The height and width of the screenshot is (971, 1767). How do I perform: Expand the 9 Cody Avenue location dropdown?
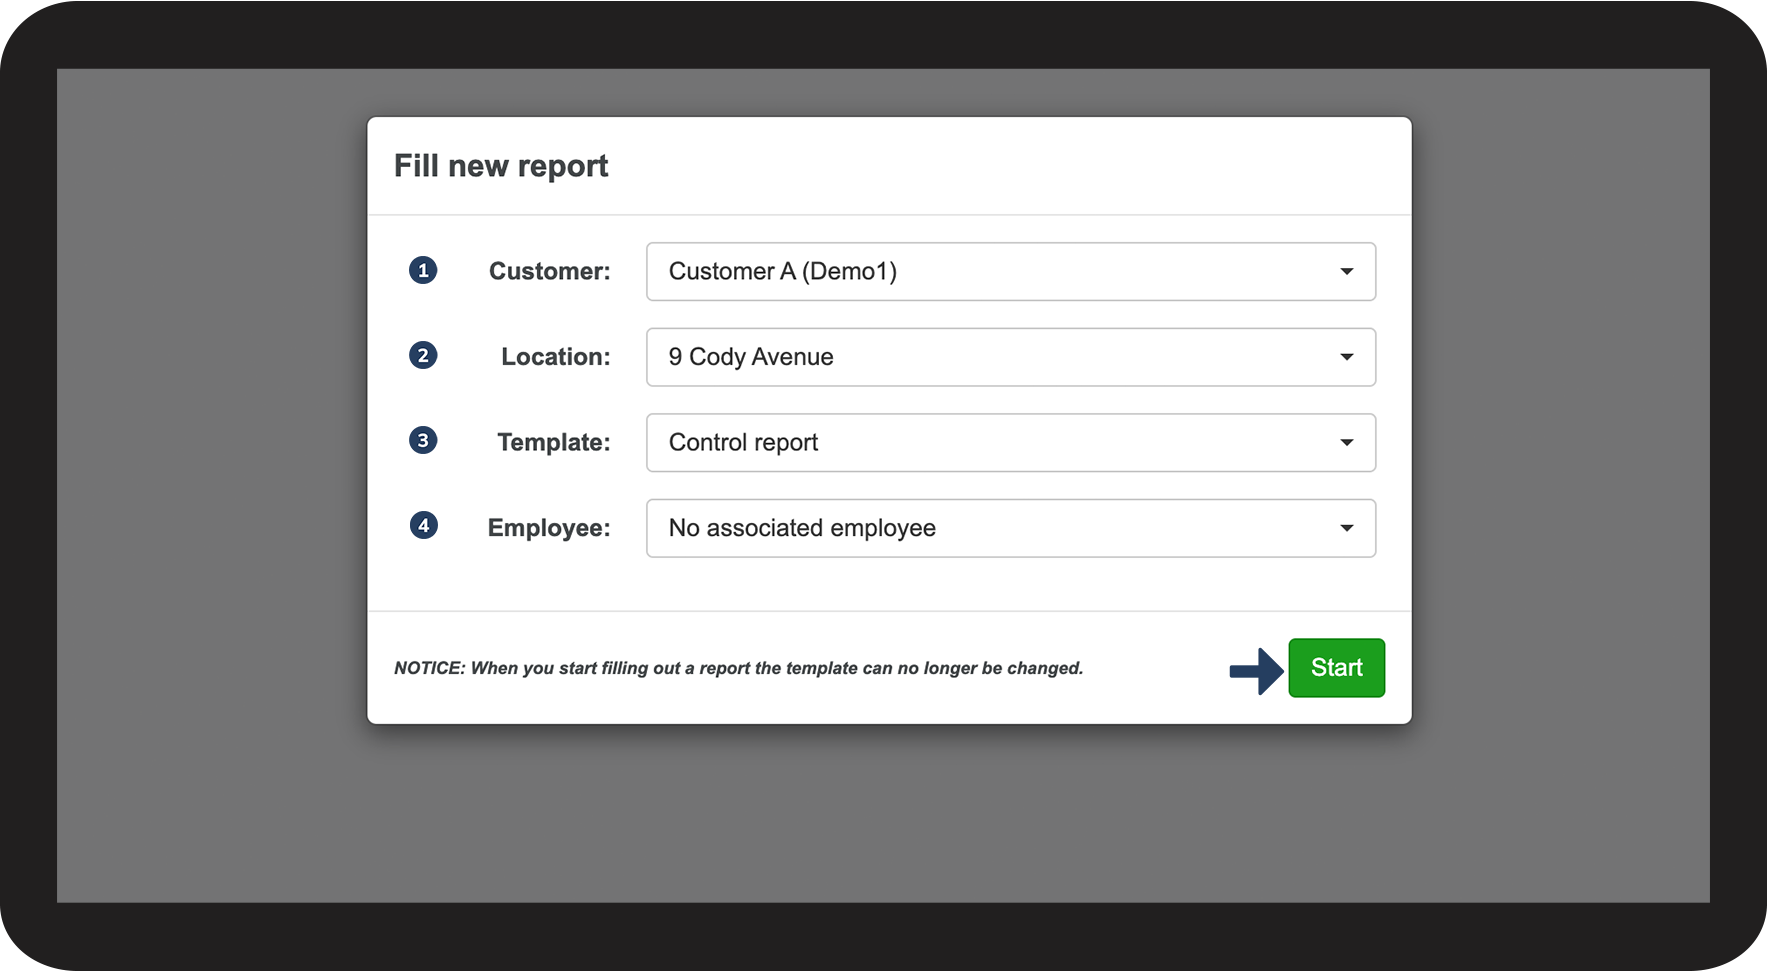[1010, 357]
